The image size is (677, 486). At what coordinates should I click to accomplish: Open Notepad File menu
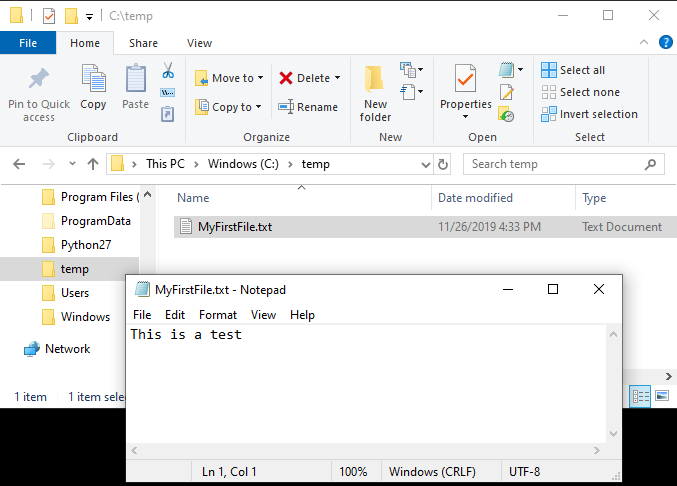[142, 315]
